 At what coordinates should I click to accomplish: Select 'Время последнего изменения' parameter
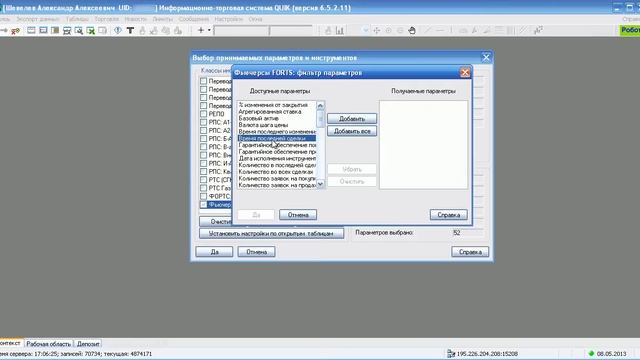click(277, 131)
